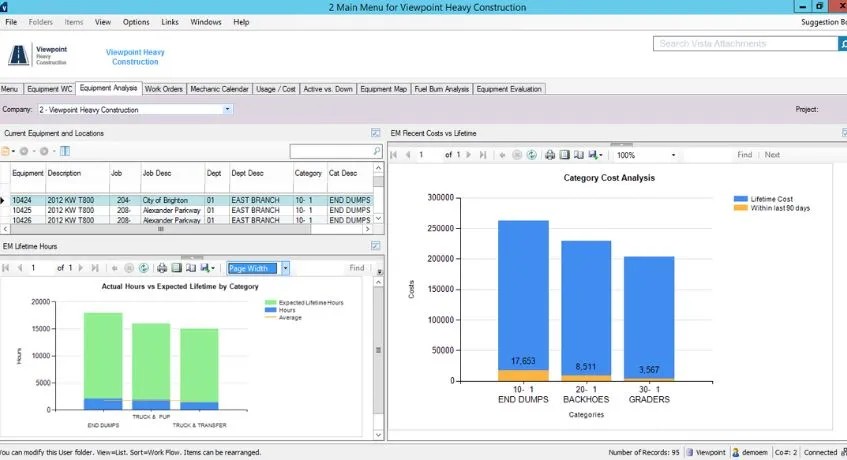Open the folder icon in Current Equipment toolbar
Viewport: 847px width, 460px height.
(x=5, y=151)
